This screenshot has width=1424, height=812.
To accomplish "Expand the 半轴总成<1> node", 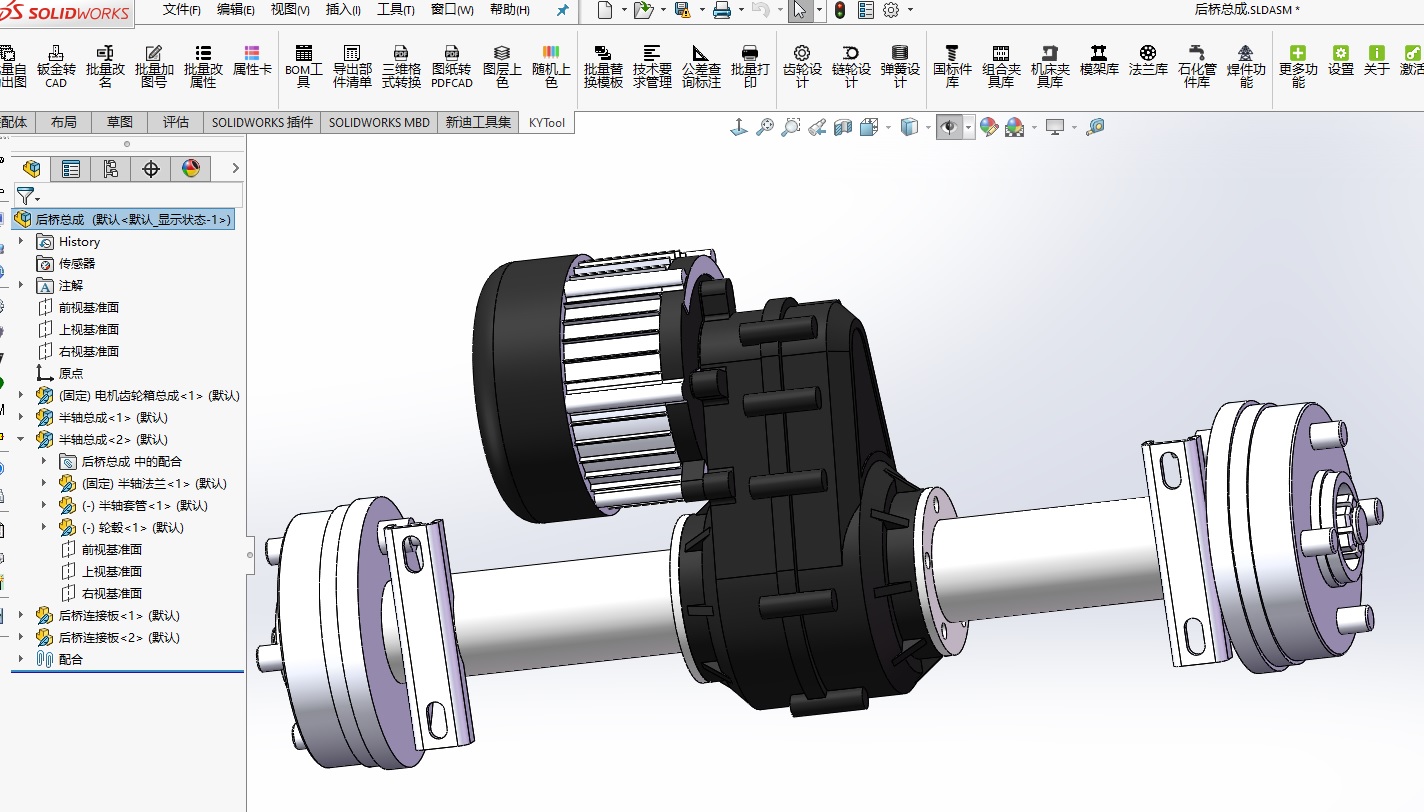I will [x=21, y=417].
